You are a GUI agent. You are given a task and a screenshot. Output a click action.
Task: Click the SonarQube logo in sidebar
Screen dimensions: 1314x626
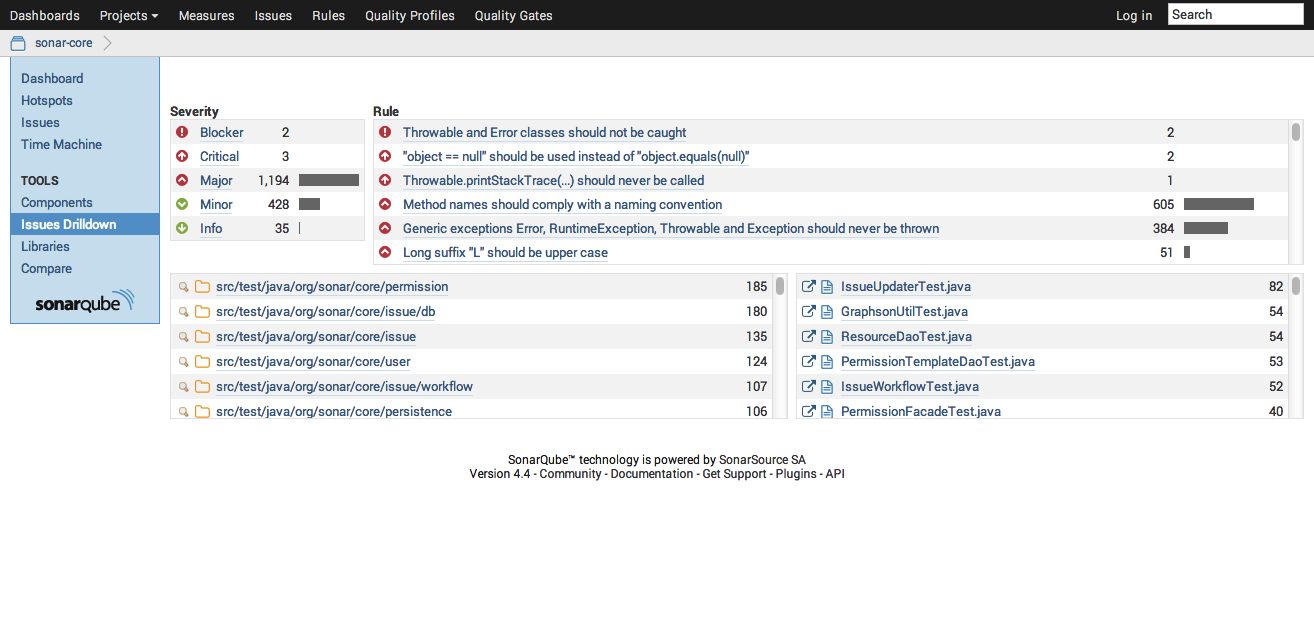pyautogui.click(x=84, y=303)
